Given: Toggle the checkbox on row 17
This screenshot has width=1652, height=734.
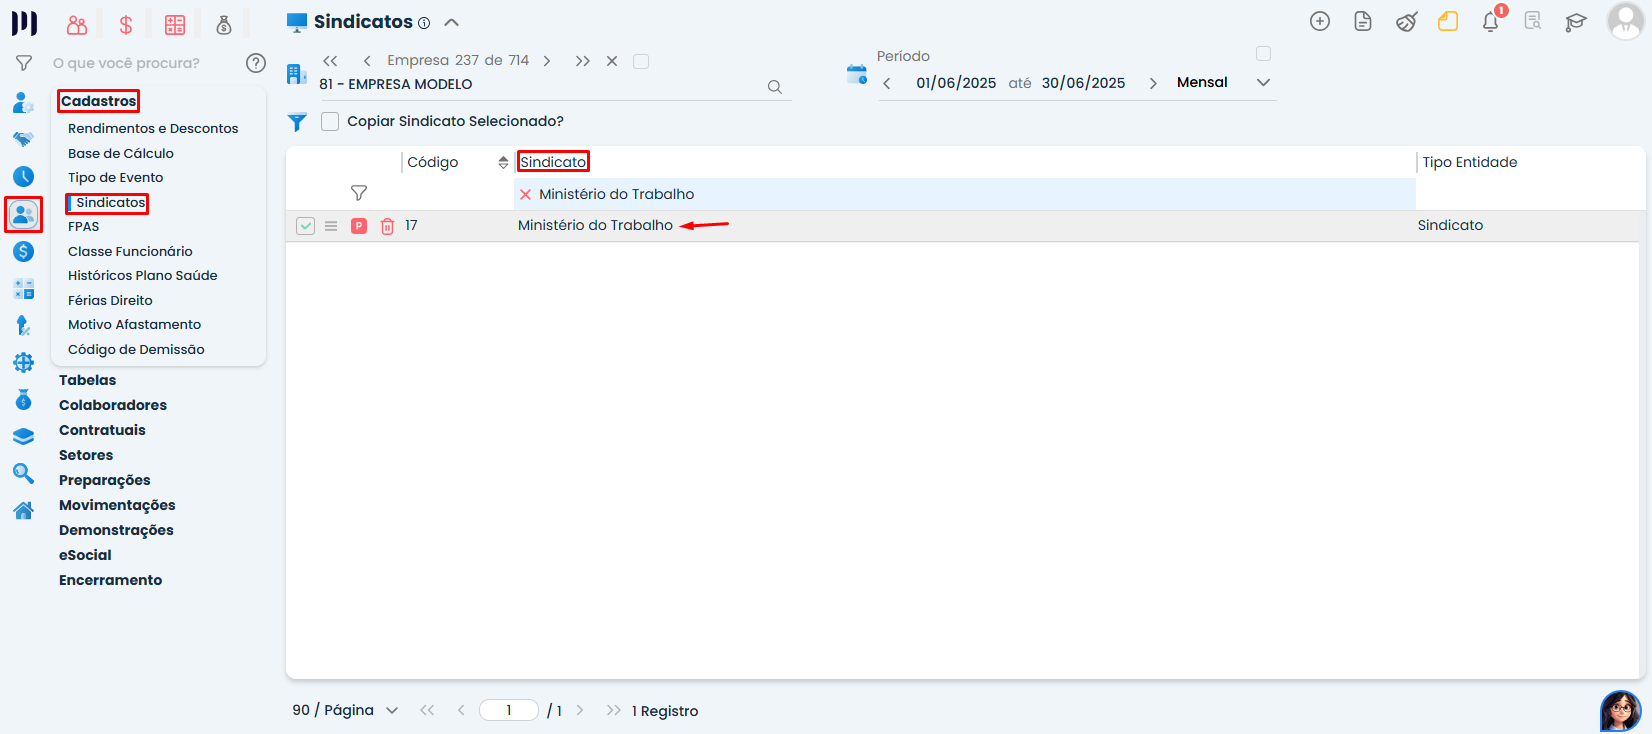Looking at the screenshot, I should pyautogui.click(x=306, y=226).
